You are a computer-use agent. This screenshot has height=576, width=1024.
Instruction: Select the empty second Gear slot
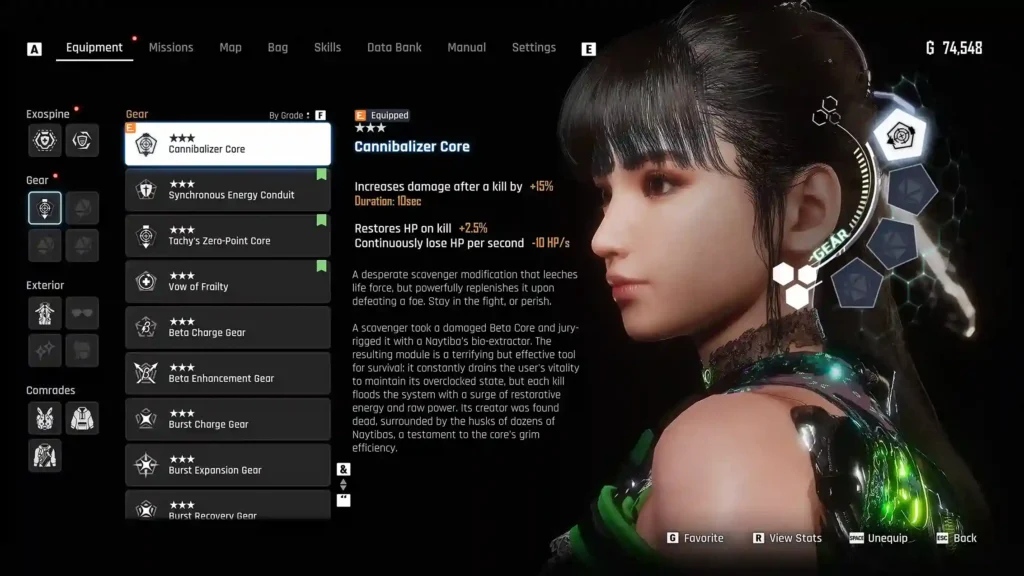coord(82,208)
